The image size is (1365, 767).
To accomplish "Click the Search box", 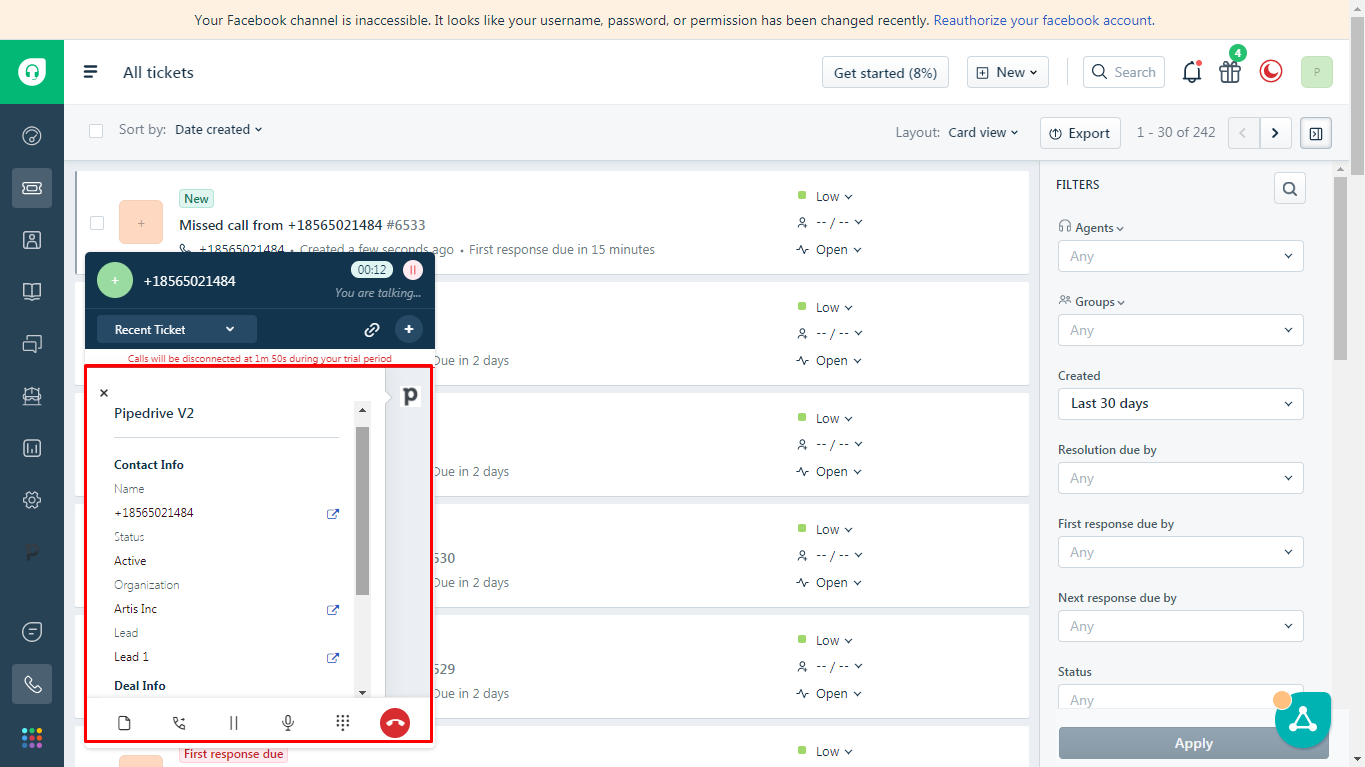I will tap(1124, 72).
